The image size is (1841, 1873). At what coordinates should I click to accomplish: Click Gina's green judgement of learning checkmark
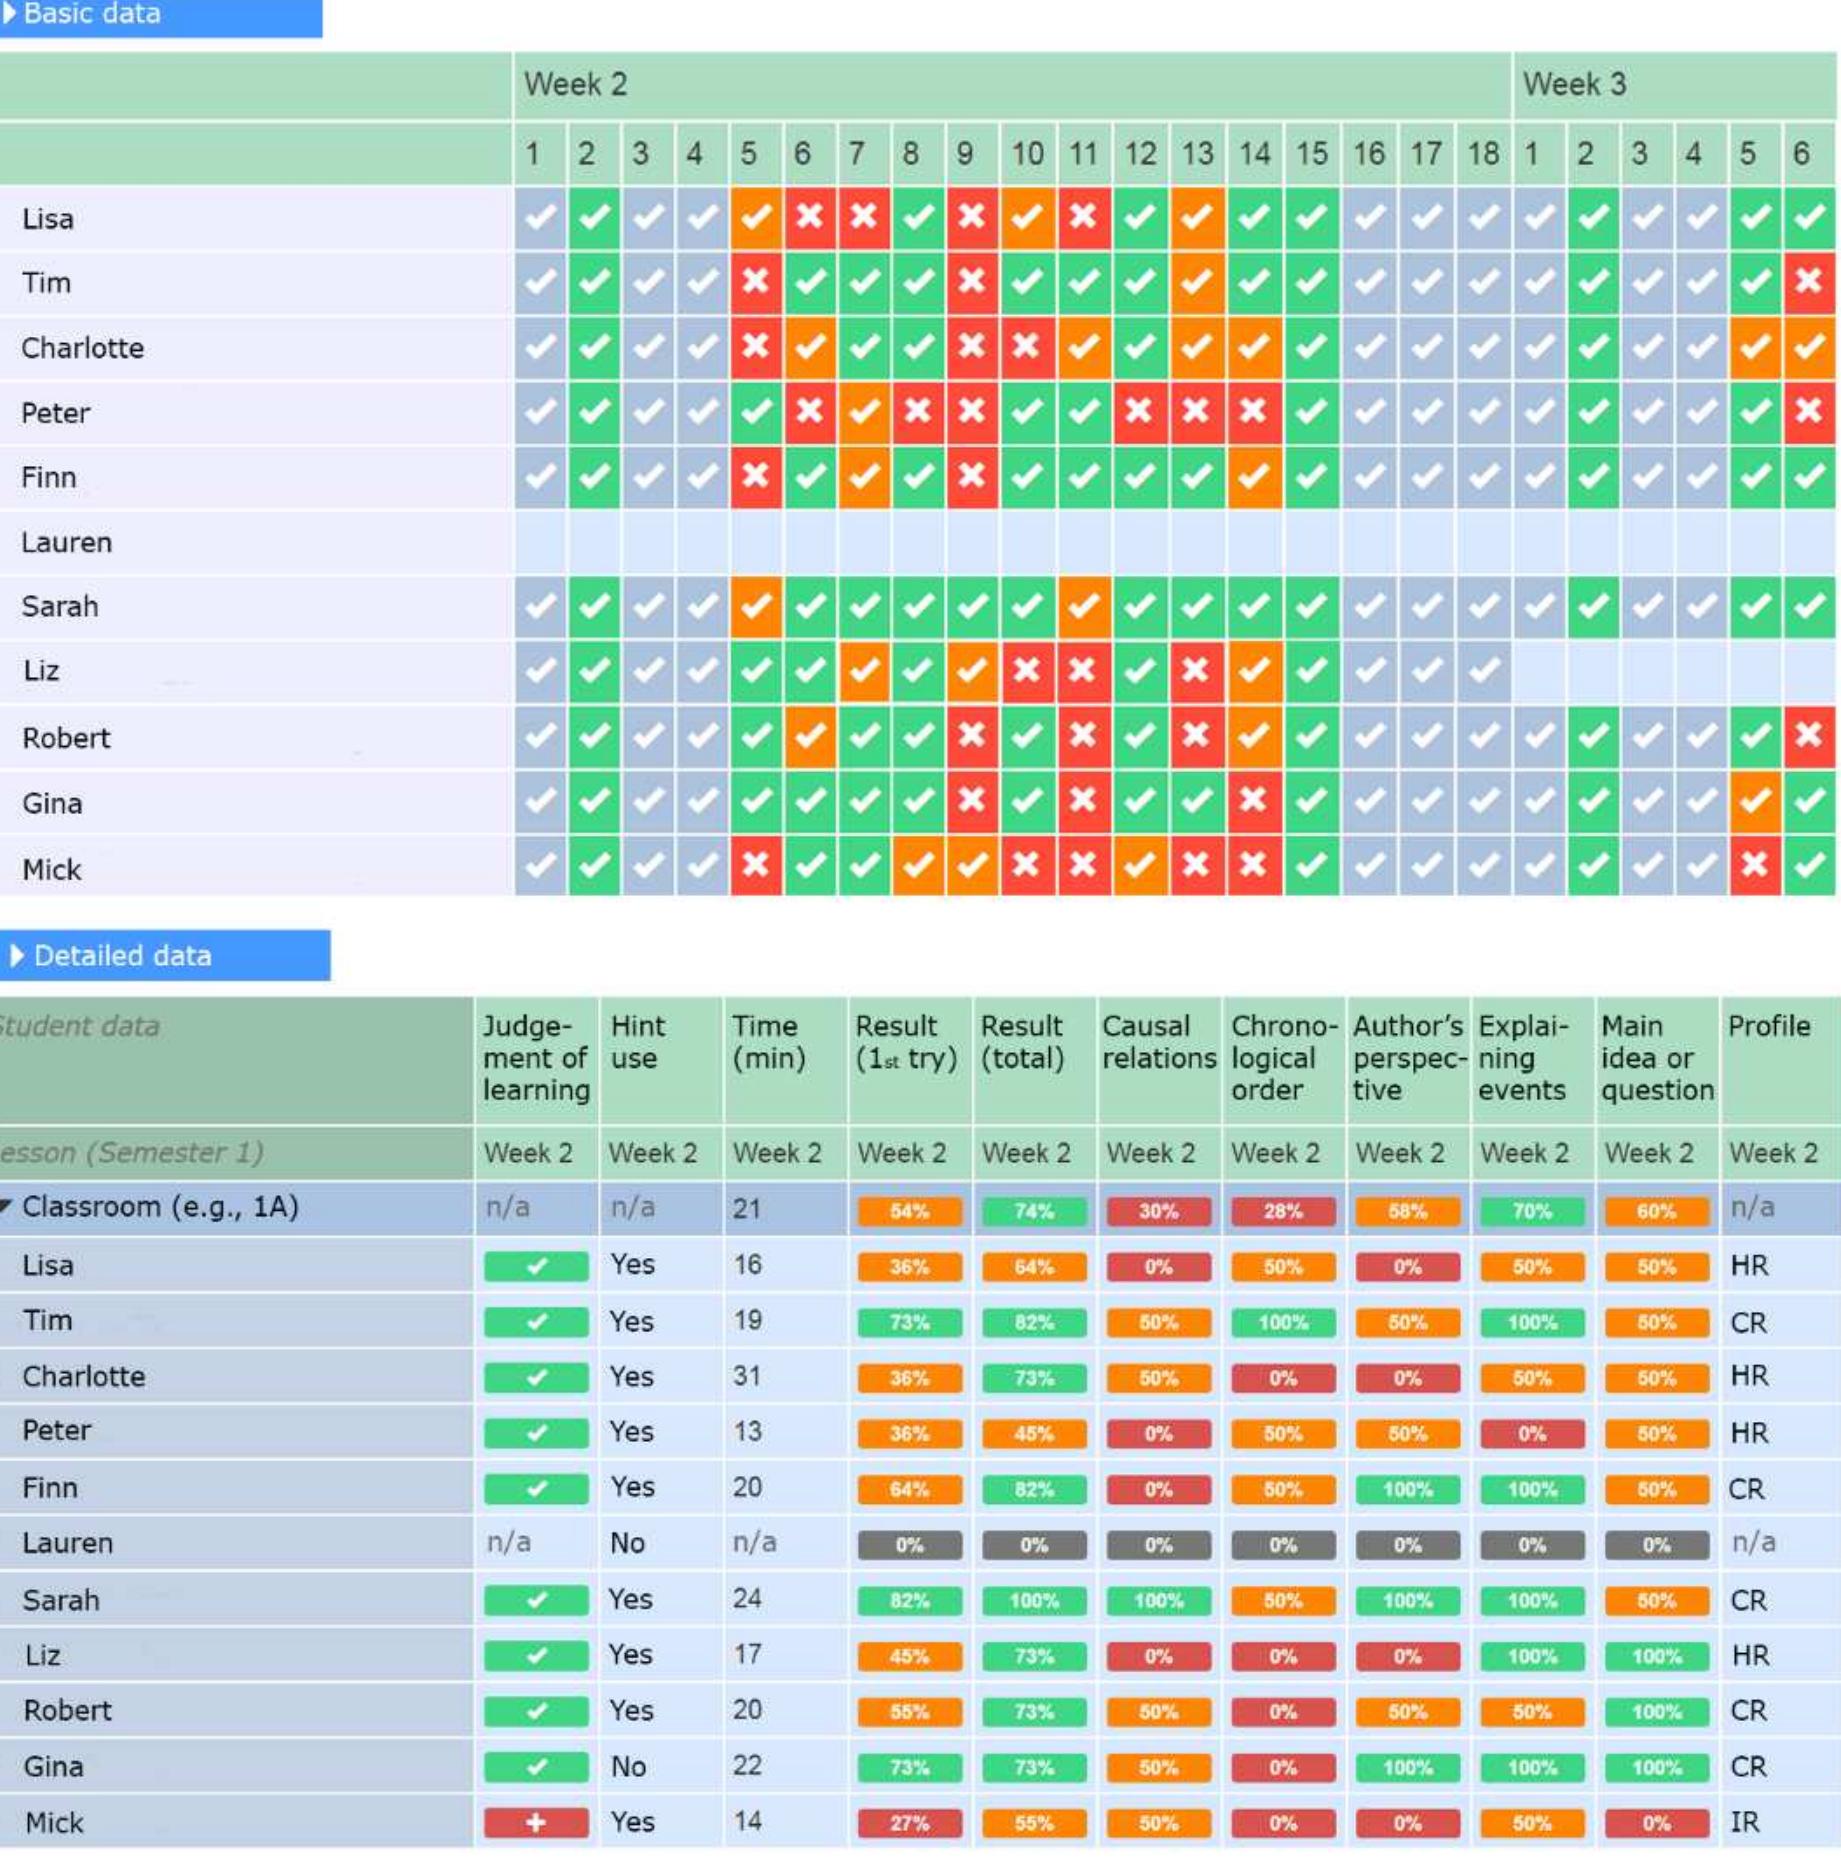(536, 1767)
